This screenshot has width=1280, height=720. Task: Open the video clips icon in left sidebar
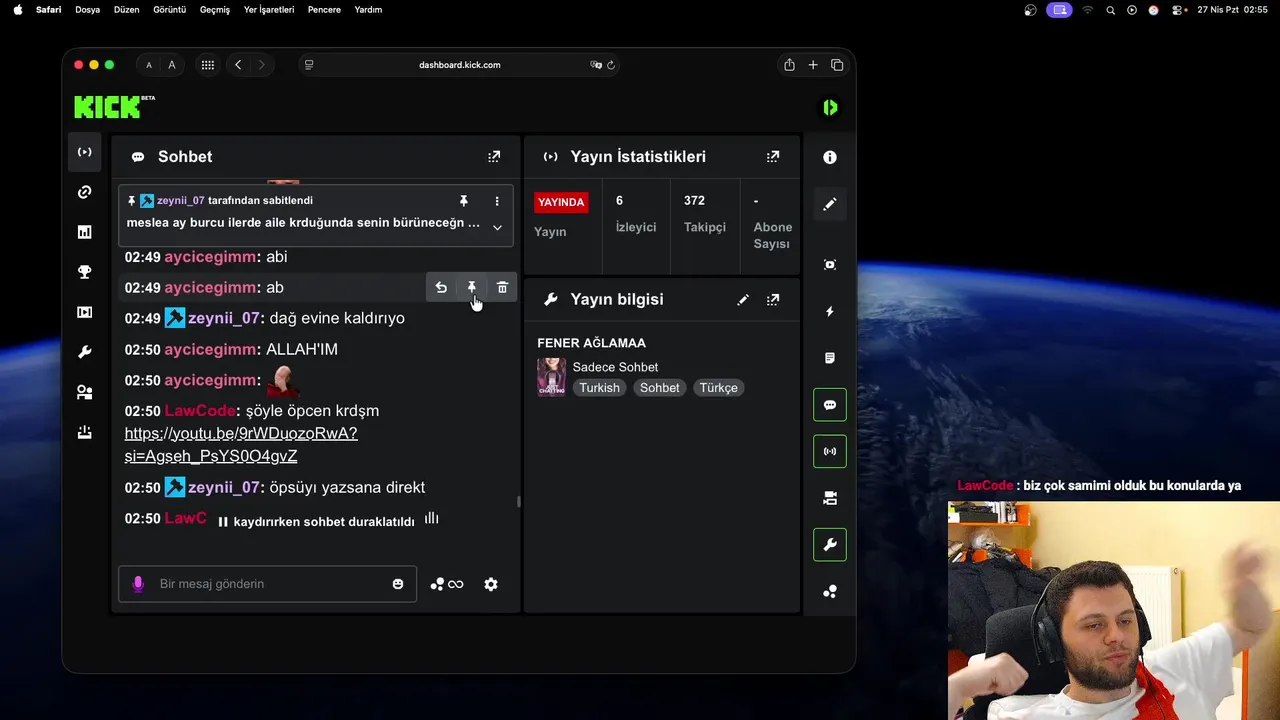[x=85, y=312]
